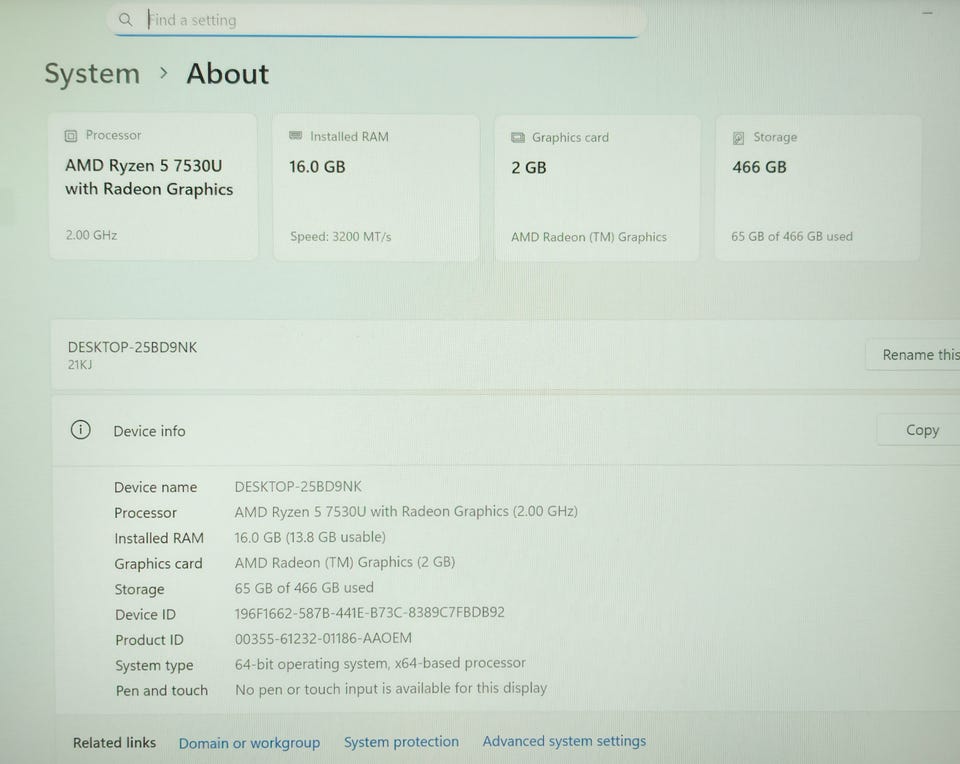Select the Processor summary card

154,187
